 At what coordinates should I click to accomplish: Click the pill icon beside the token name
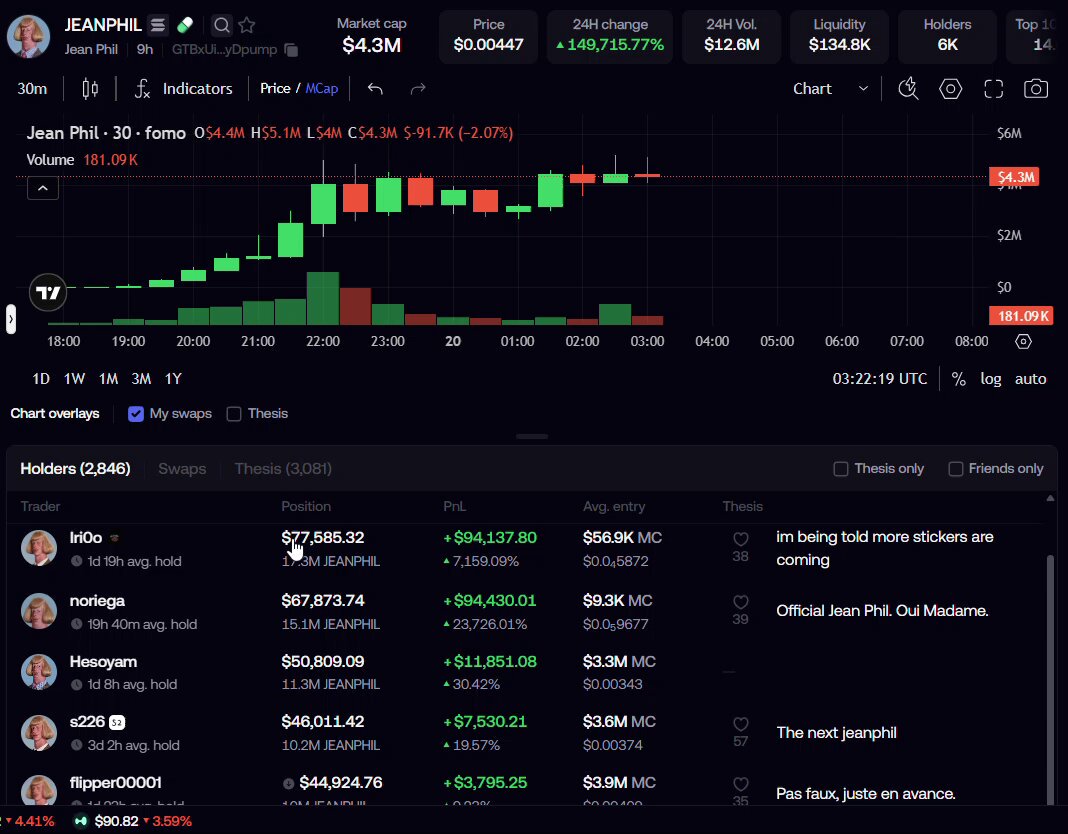[x=185, y=25]
